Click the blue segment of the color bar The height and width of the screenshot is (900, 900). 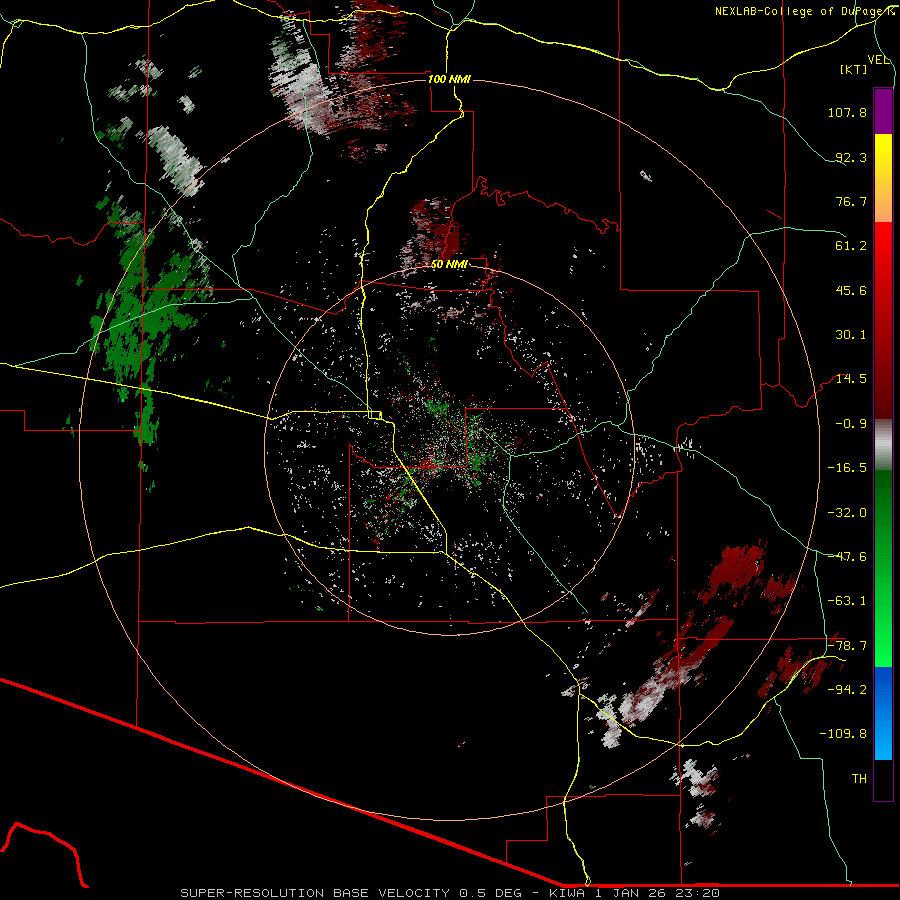883,713
